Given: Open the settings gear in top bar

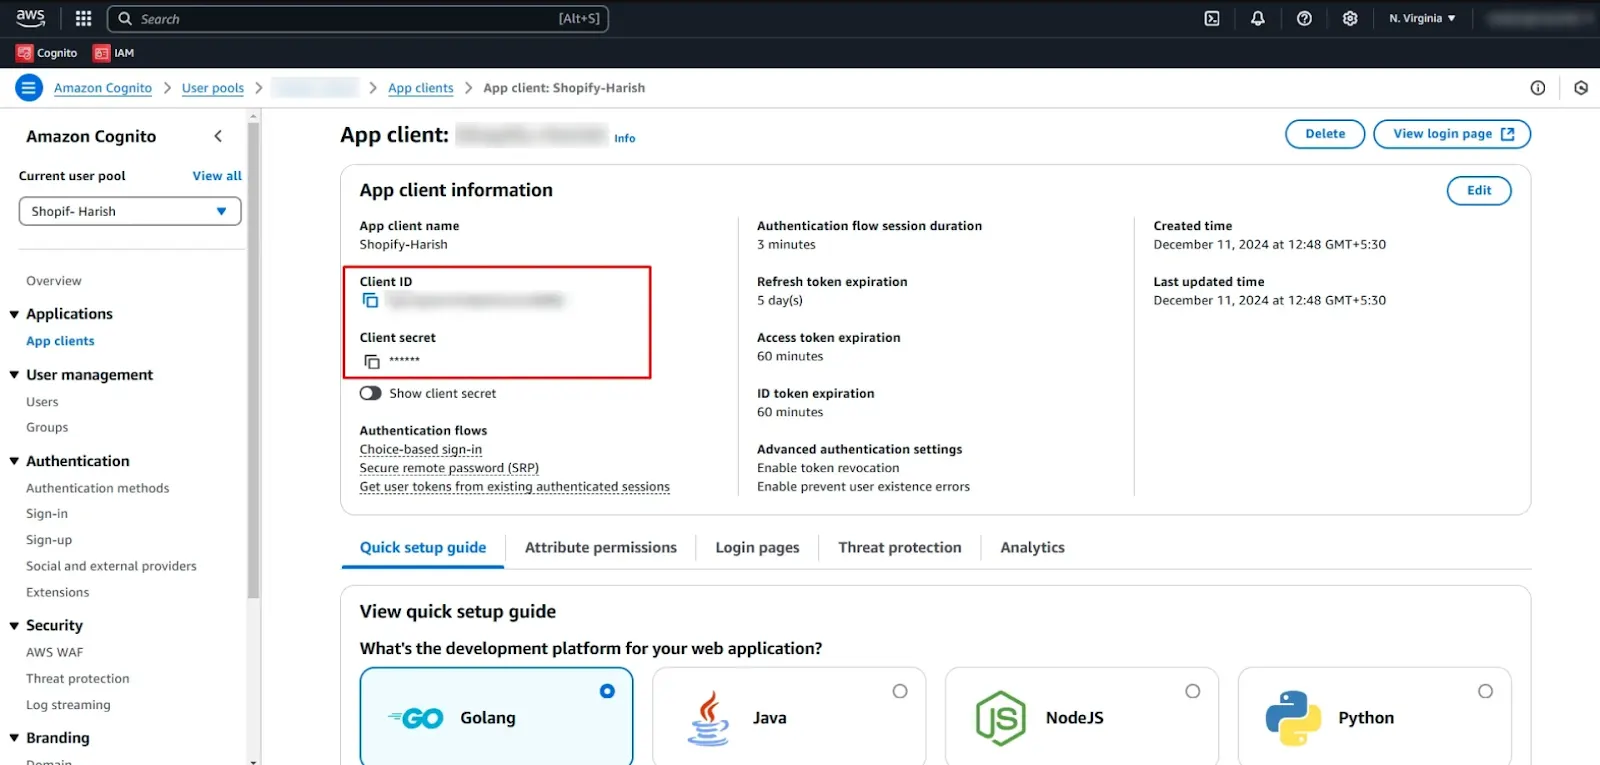Looking at the screenshot, I should 1350,18.
